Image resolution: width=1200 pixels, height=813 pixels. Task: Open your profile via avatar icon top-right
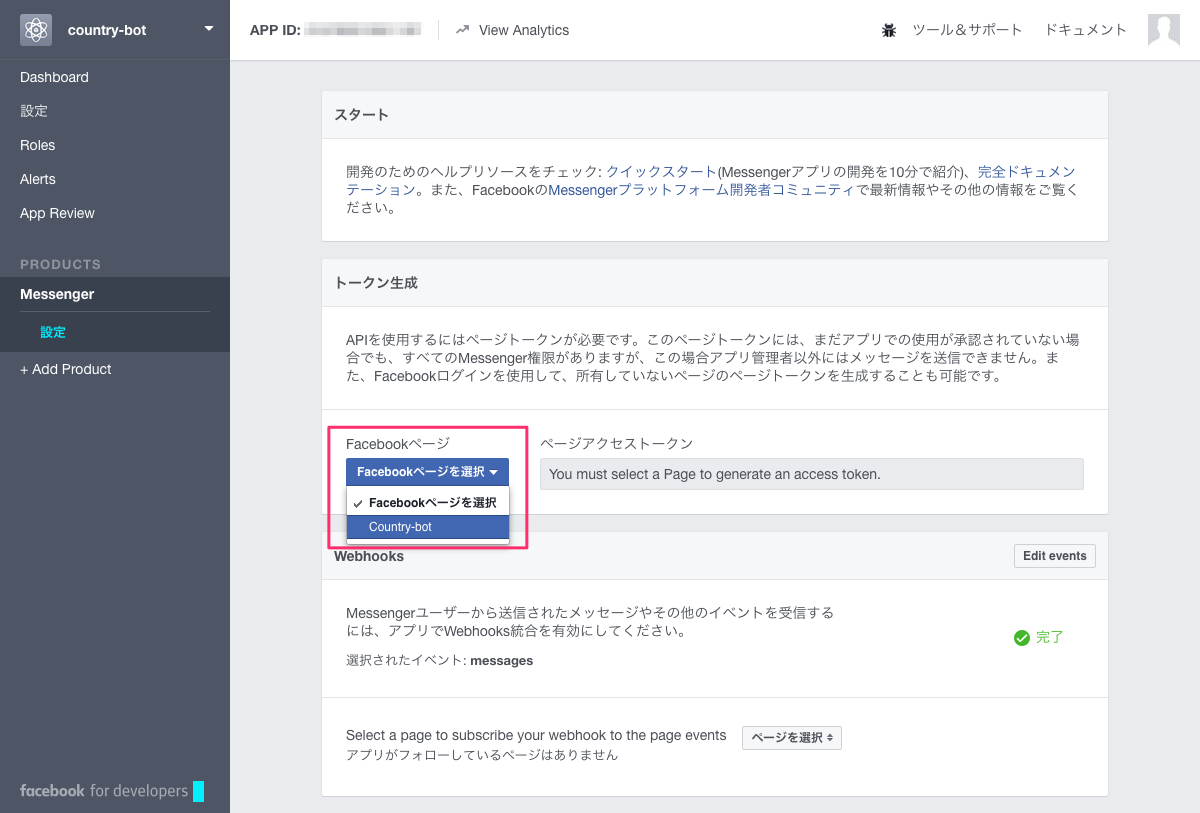(x=1163, y=30)
